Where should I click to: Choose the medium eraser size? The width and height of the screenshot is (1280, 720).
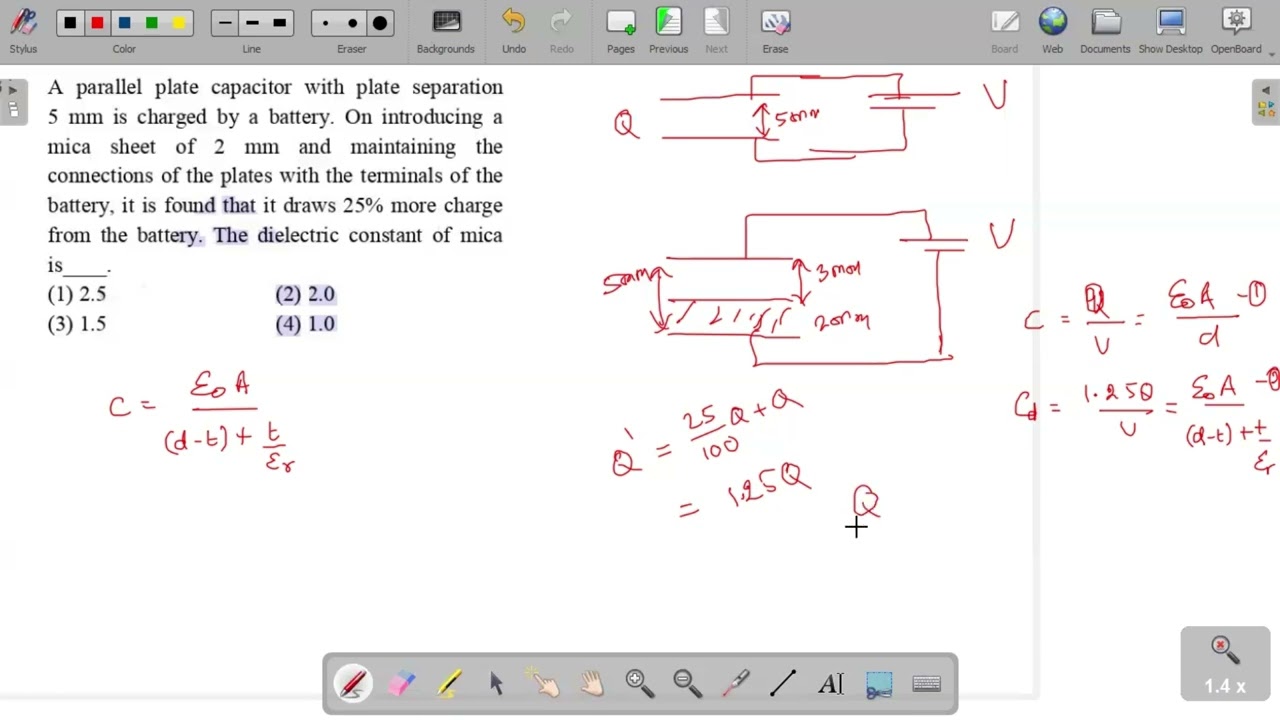tap(352, 23)
